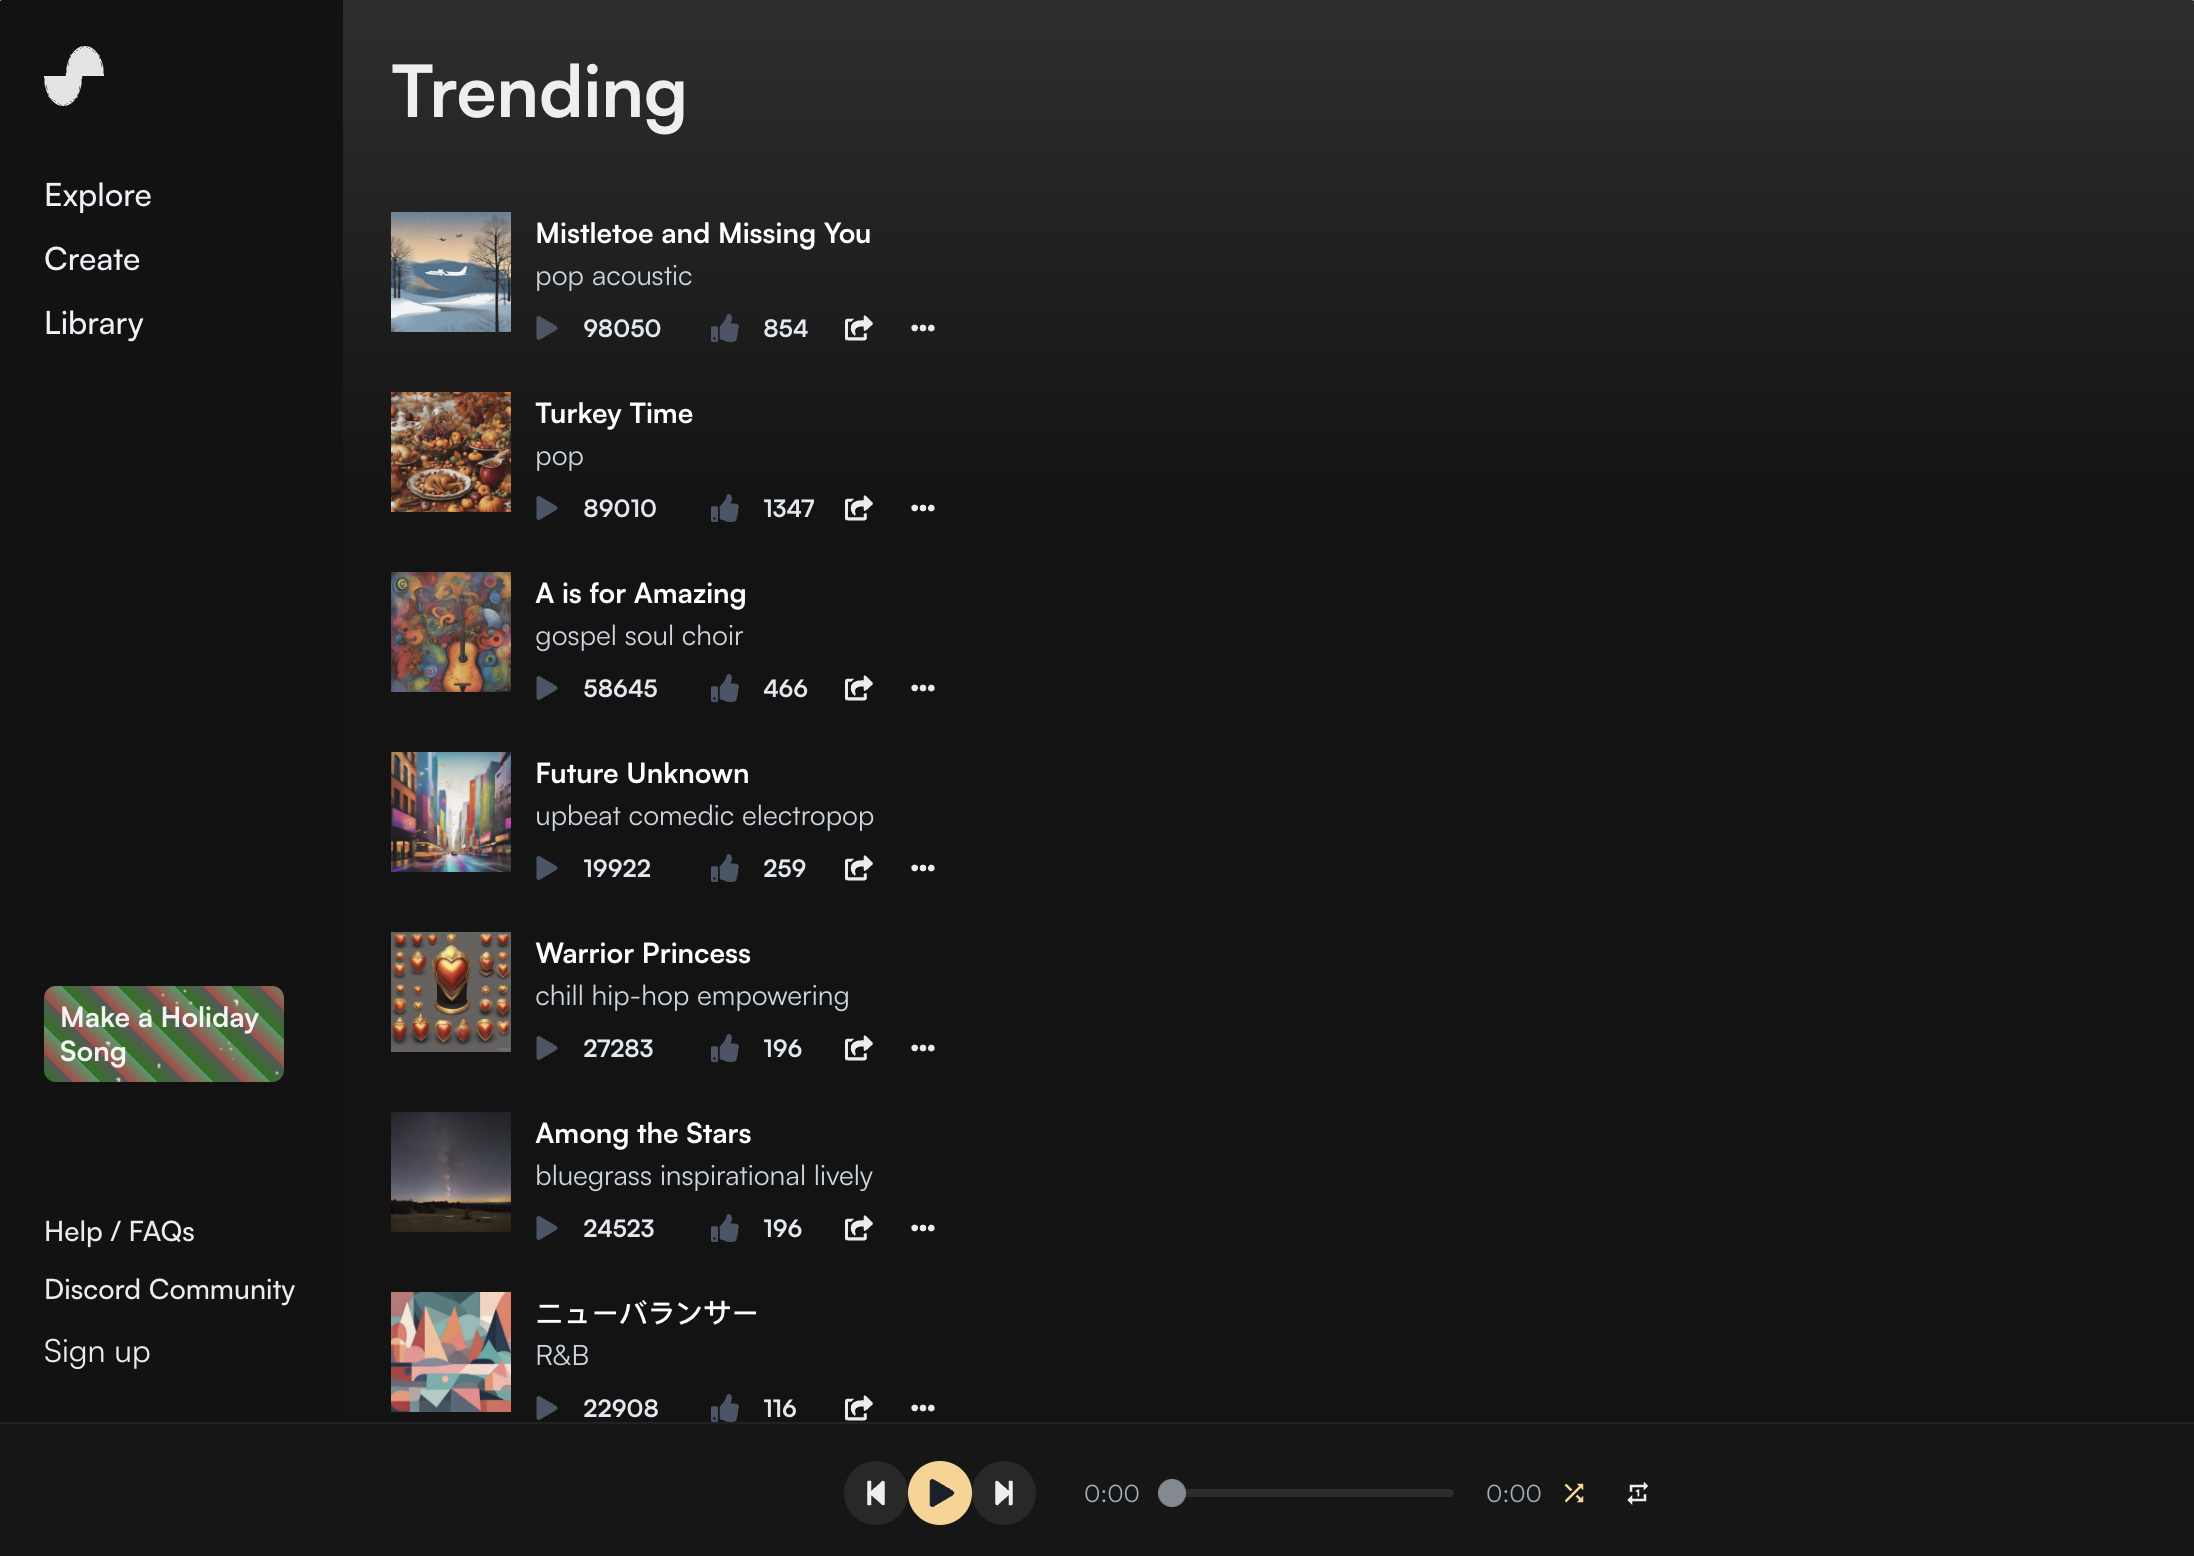Like the Turkey Time song
The width and height of the screenshot is (2194, 1556).
[725, 508]
